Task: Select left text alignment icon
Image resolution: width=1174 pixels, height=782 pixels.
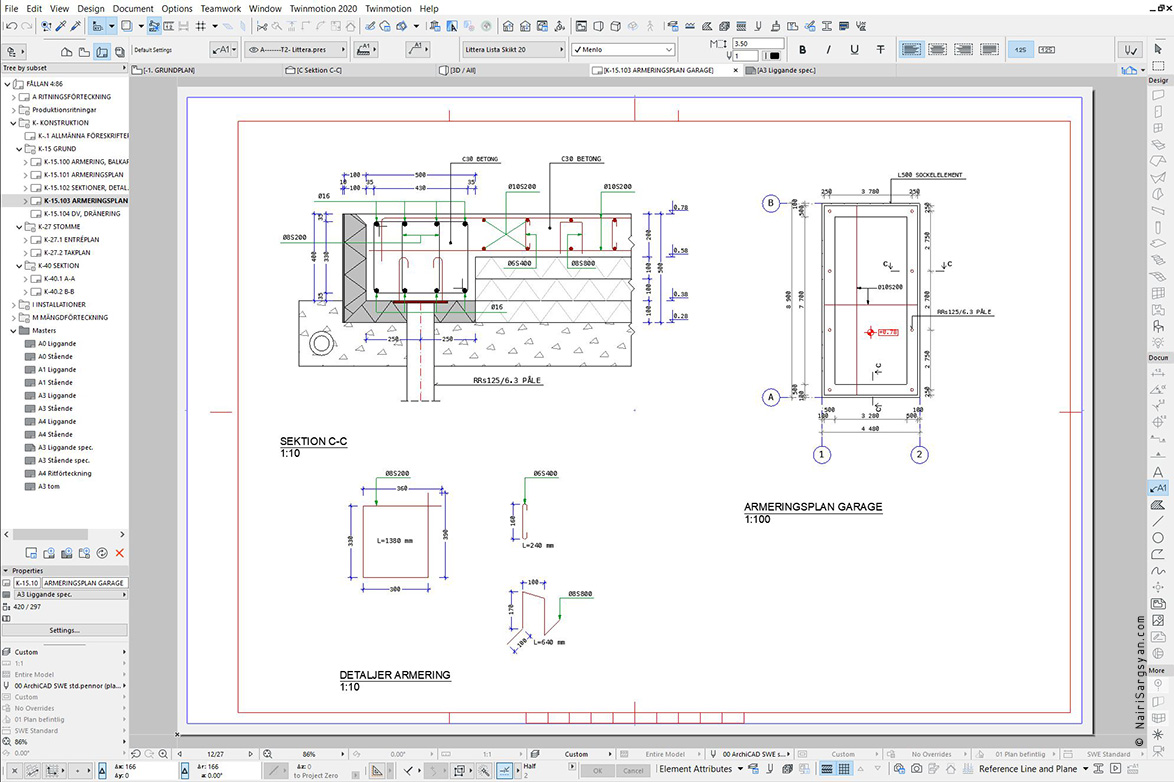Action: (x=911, y=49)
